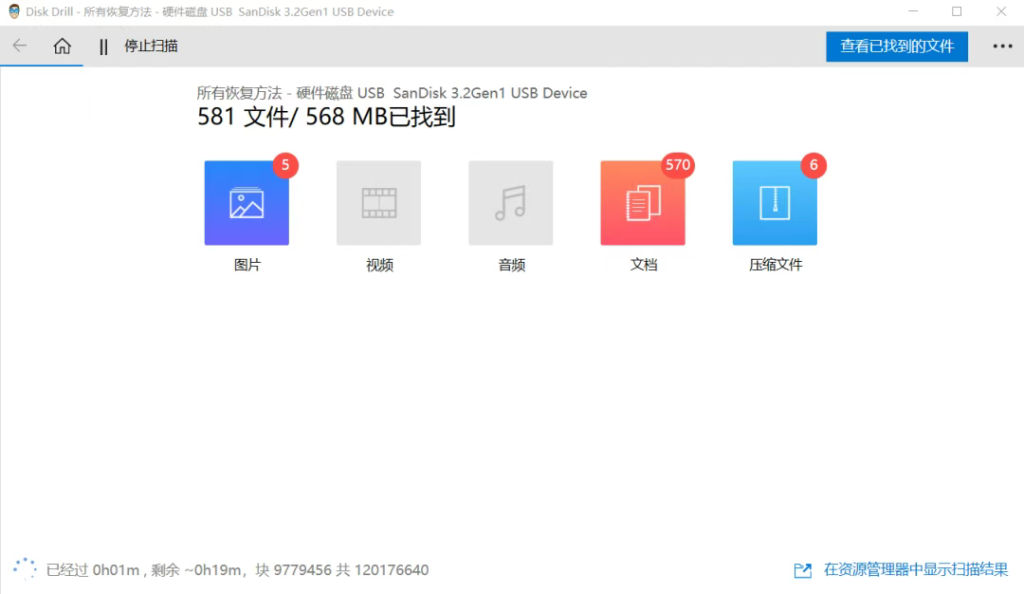This screenshot has height=594, width=1024.
Task: Maximize the Disk Drill window
Action: 956,12
